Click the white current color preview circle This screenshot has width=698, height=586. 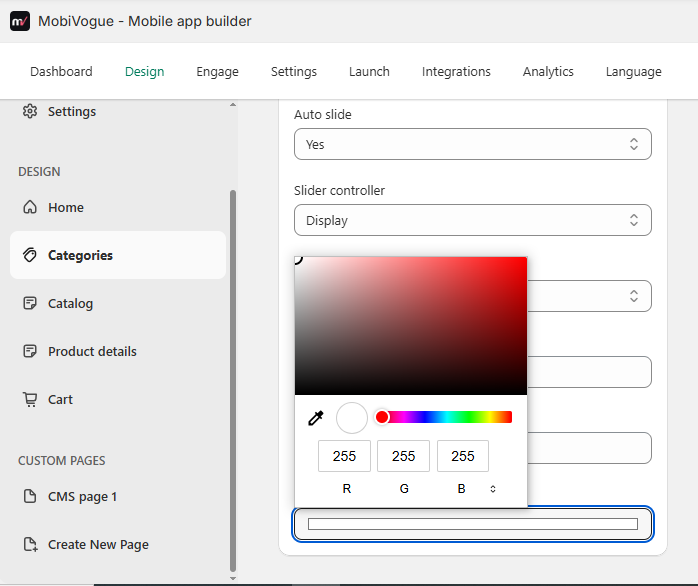coord(352,418)
